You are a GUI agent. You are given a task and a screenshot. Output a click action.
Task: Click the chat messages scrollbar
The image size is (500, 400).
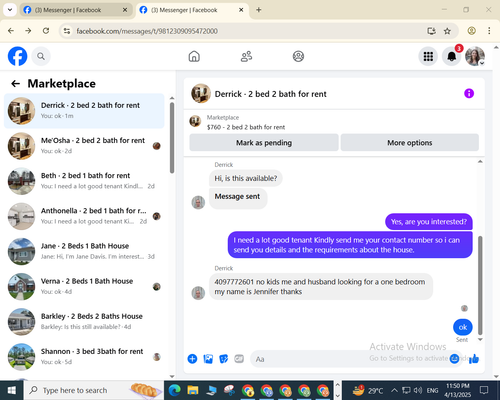[480, 285]
